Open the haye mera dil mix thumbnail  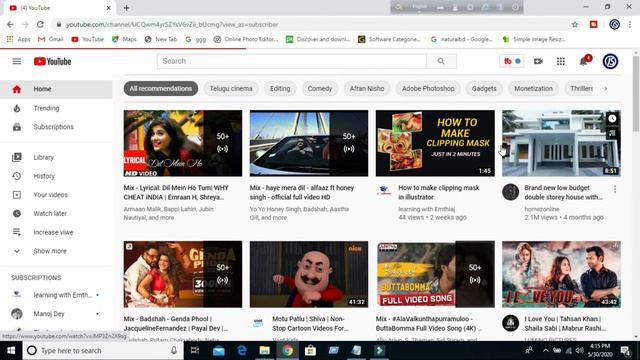pos(309,143)
